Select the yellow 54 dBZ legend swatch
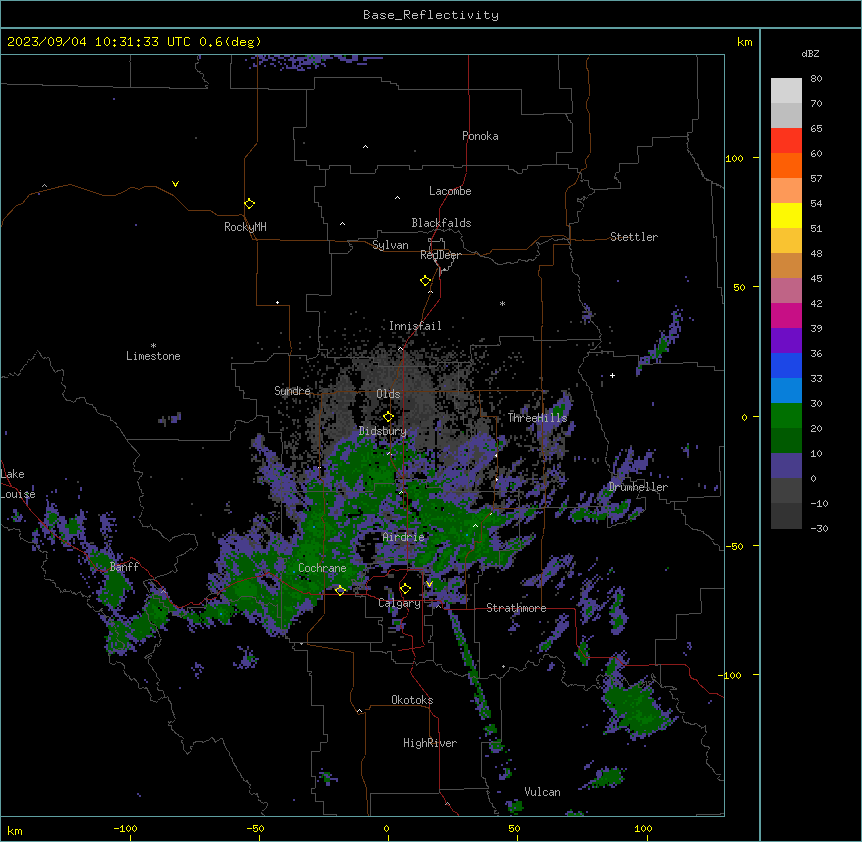The width and height of the screenshot is (862, 842). 786,215
